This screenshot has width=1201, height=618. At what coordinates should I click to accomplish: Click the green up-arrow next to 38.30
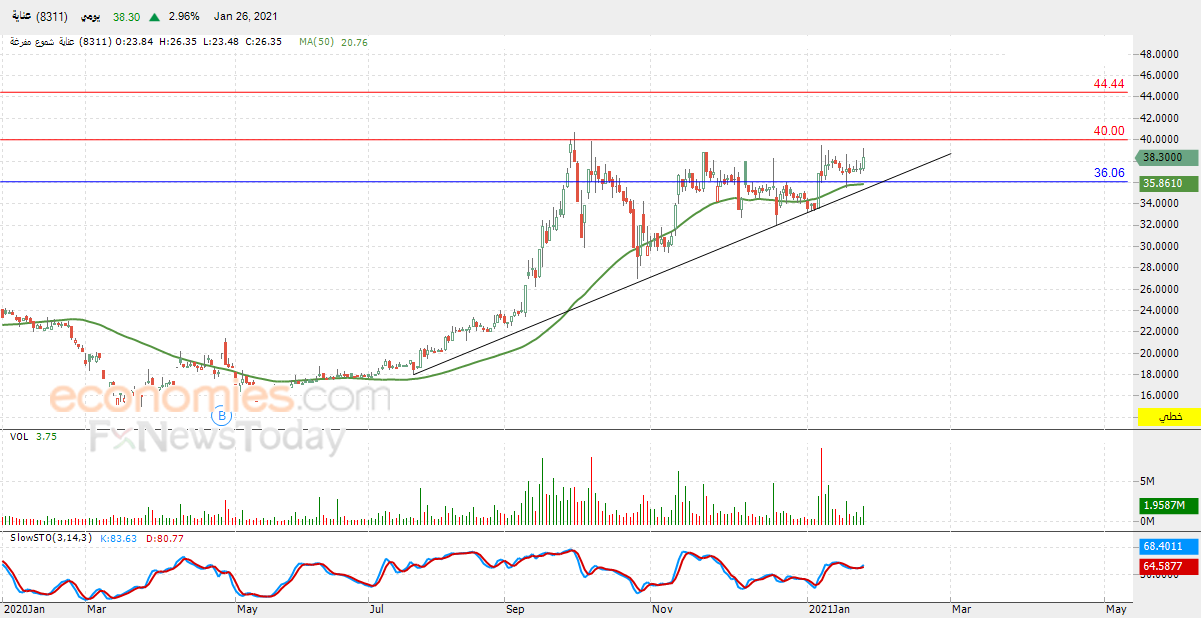point(102,17)
